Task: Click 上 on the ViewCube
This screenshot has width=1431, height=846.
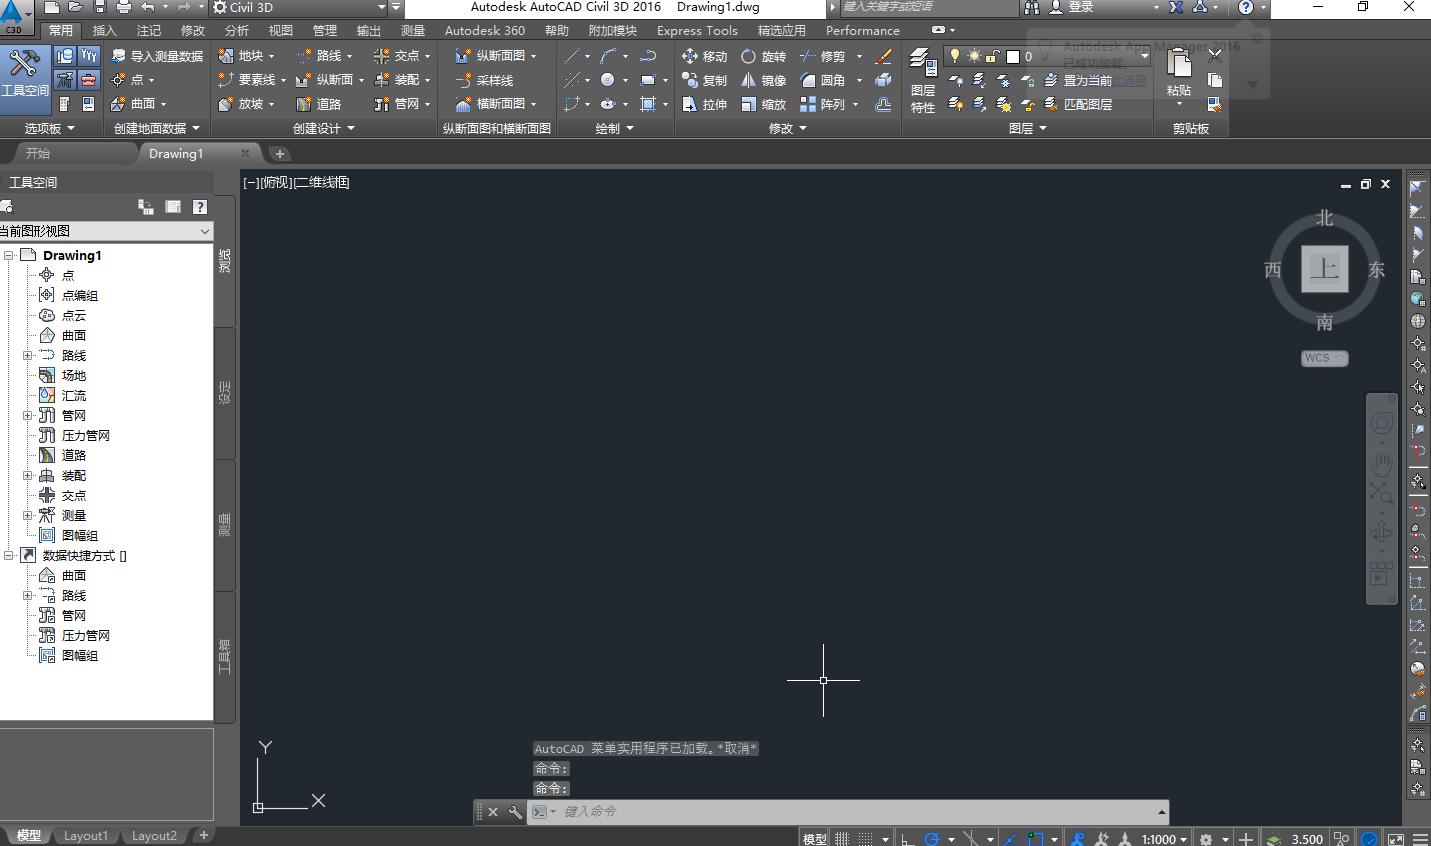Action: click(x=1324, y=269)
